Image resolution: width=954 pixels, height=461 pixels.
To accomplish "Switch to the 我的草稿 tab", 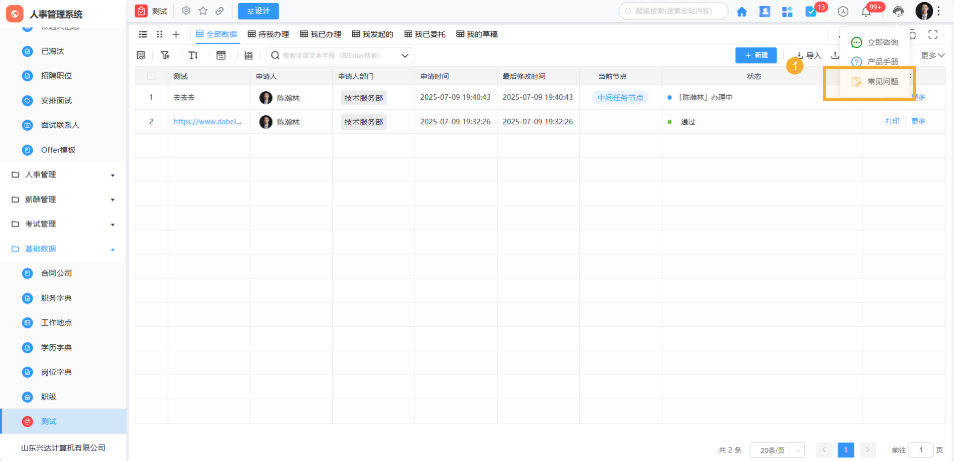I will point(477,34).
